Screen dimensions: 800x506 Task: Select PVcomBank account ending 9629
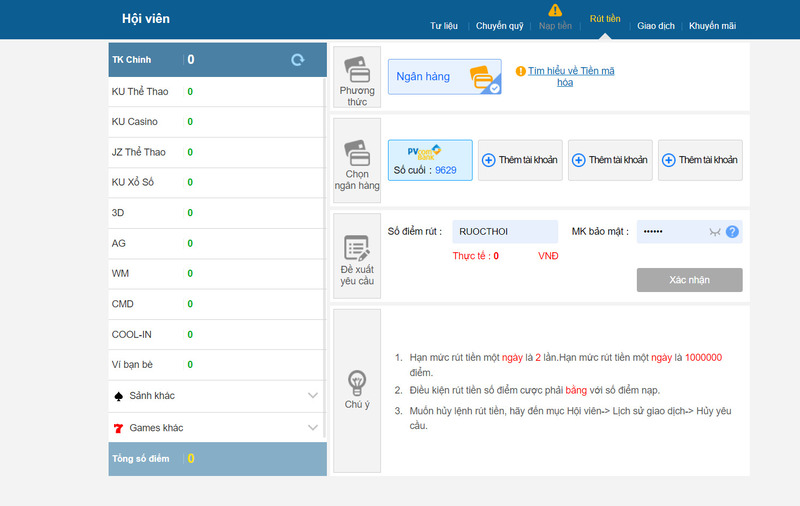pyautogui.click(x=430, y=160)
